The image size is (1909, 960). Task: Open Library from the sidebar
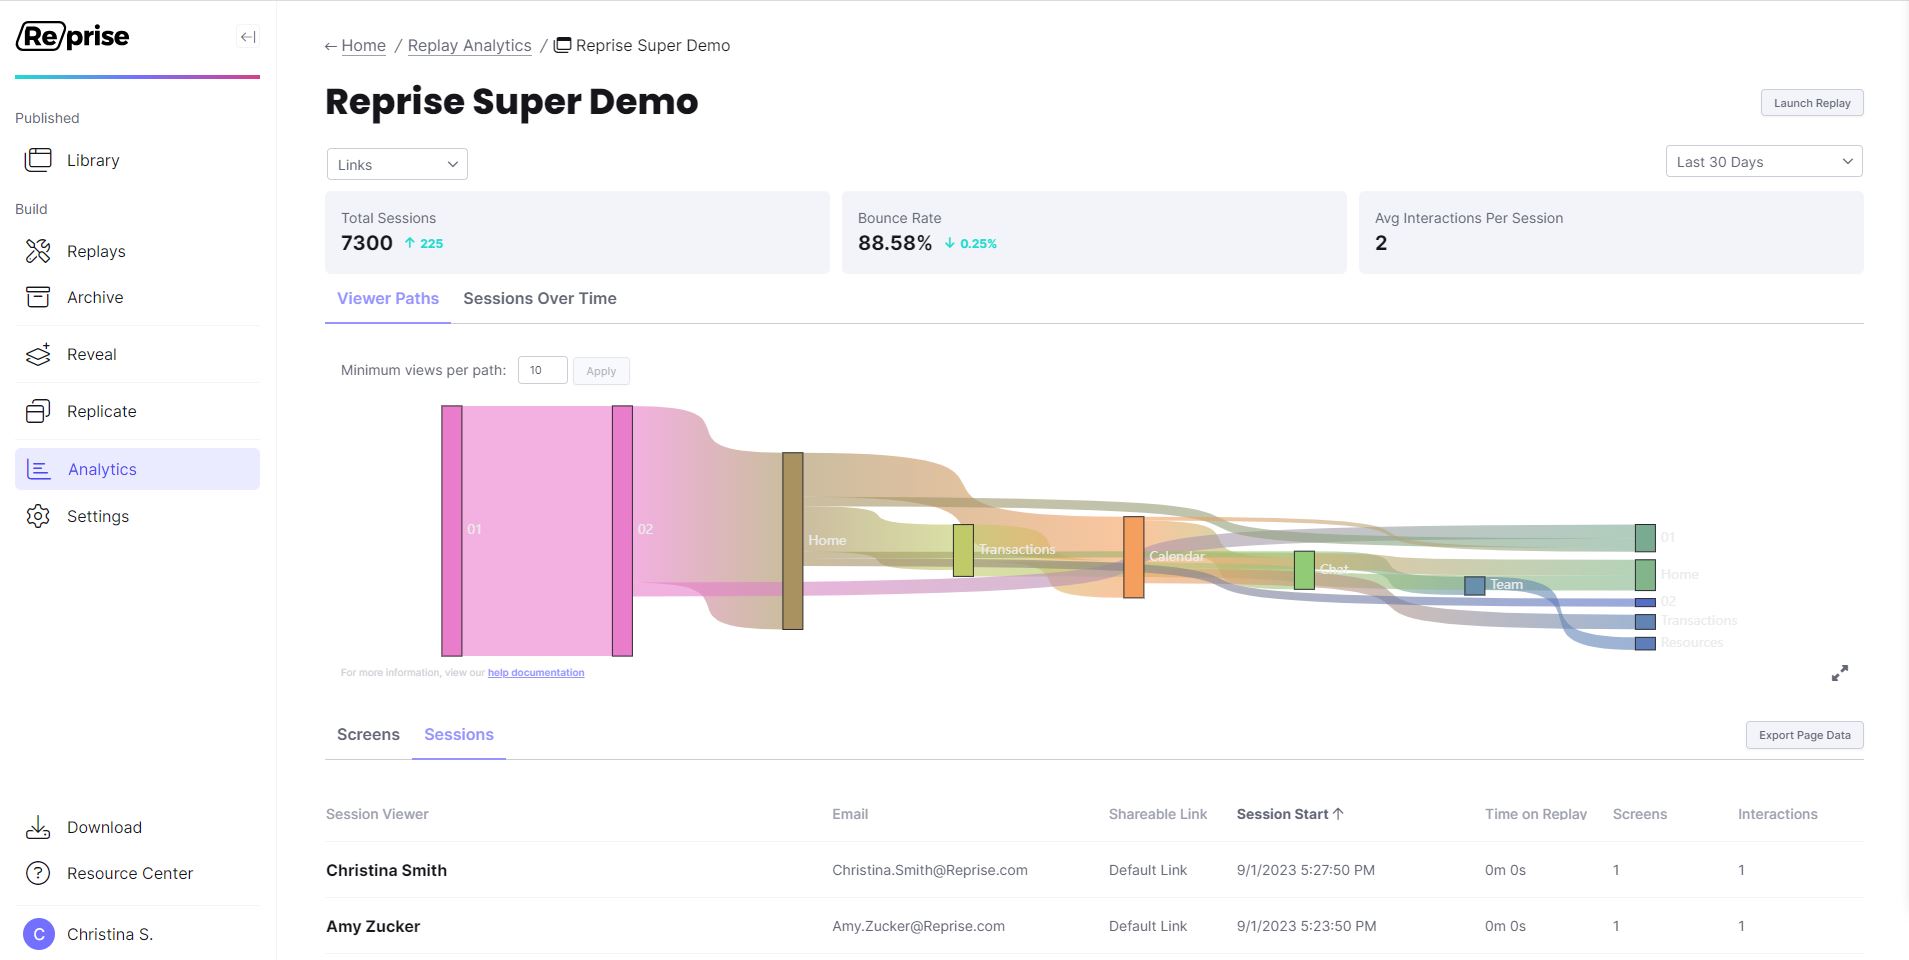137,160
